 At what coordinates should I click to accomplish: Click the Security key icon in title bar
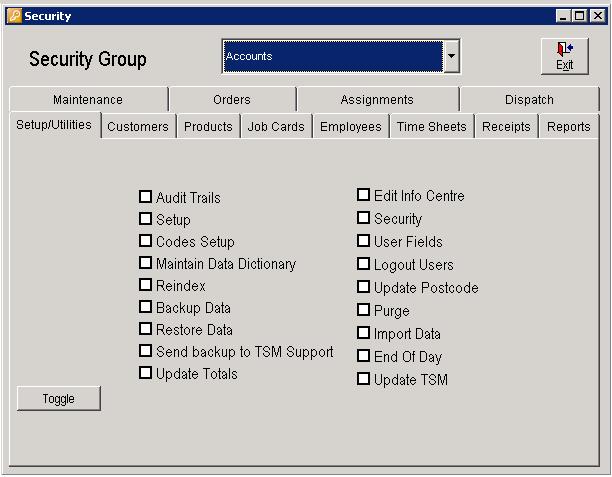tap(14, 16)
